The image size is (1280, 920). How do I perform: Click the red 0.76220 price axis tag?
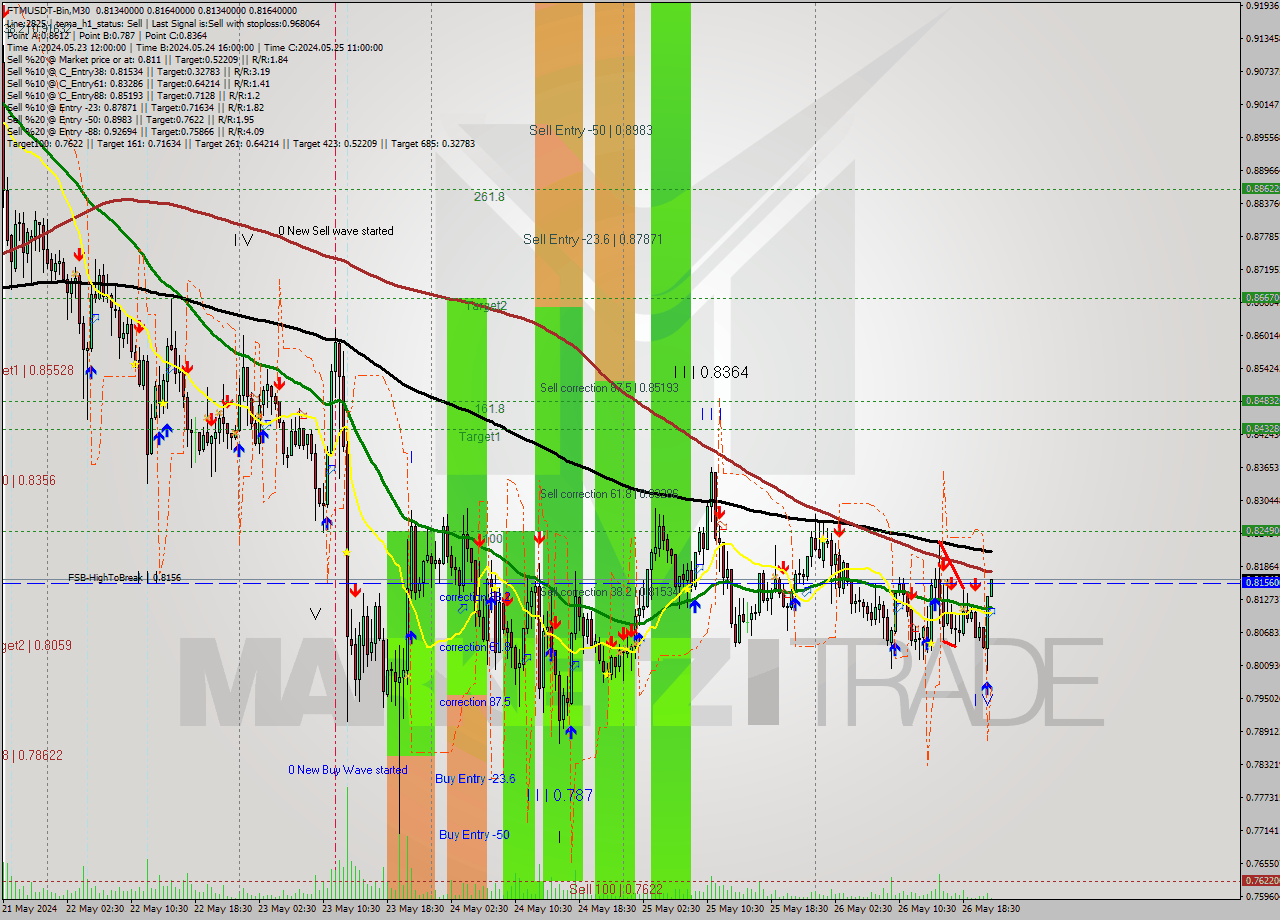pos(1260,880)
